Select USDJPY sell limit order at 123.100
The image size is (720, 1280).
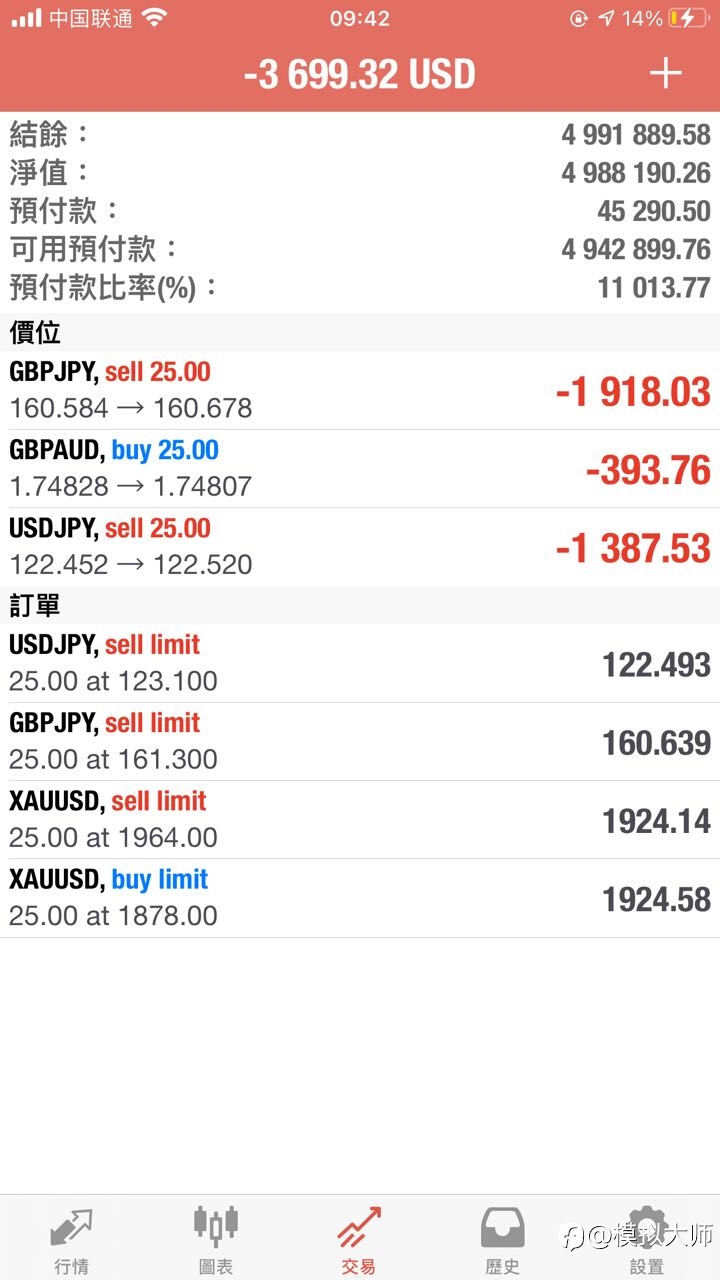point(360,663)
